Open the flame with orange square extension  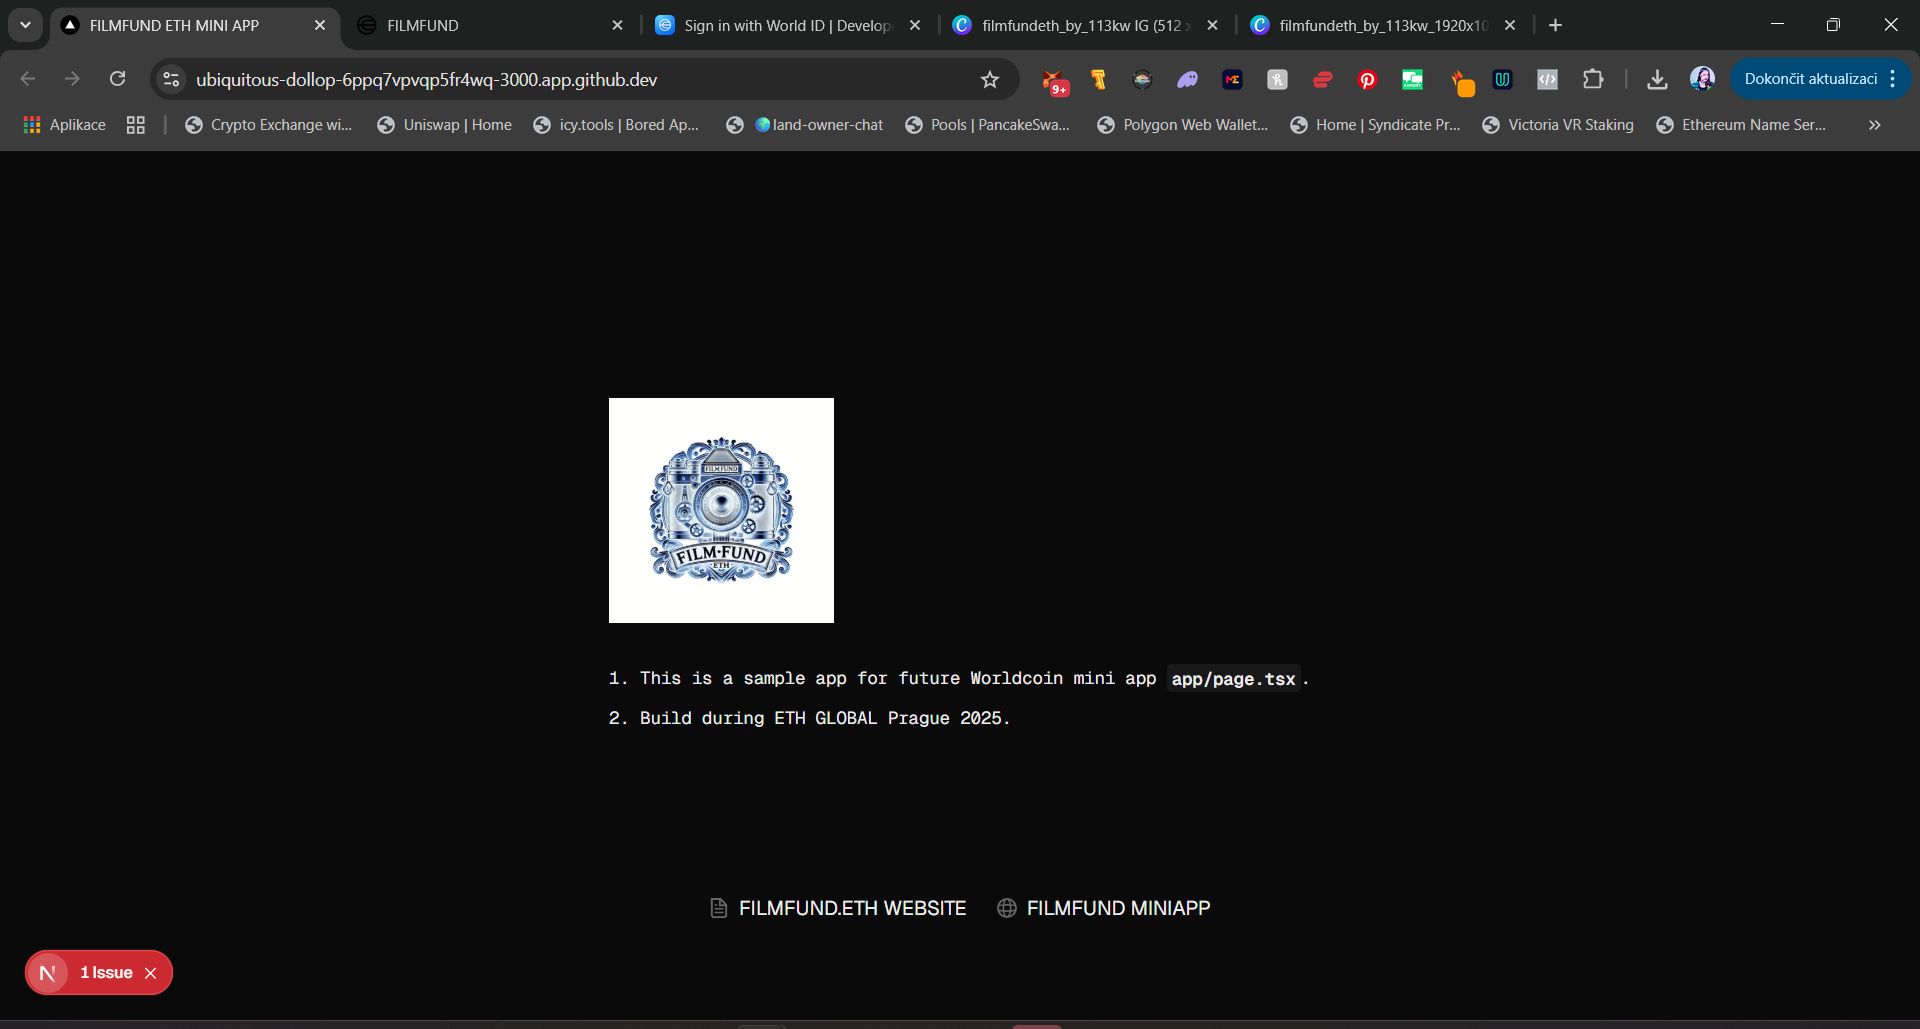click(x=1461, y=82)
